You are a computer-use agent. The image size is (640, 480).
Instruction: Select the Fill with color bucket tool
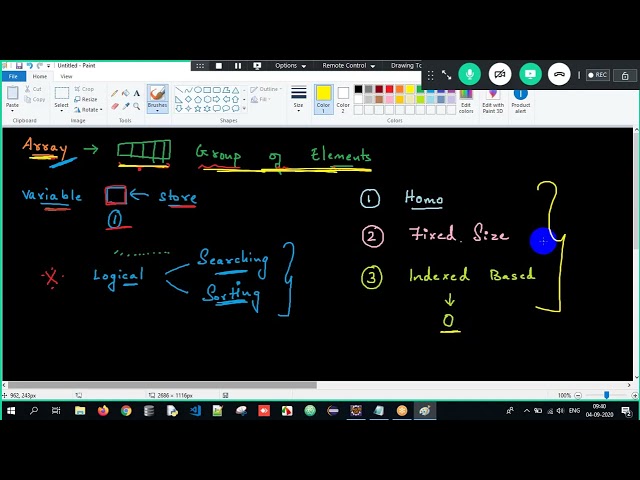pyautogui.click(x=126, y=93)
